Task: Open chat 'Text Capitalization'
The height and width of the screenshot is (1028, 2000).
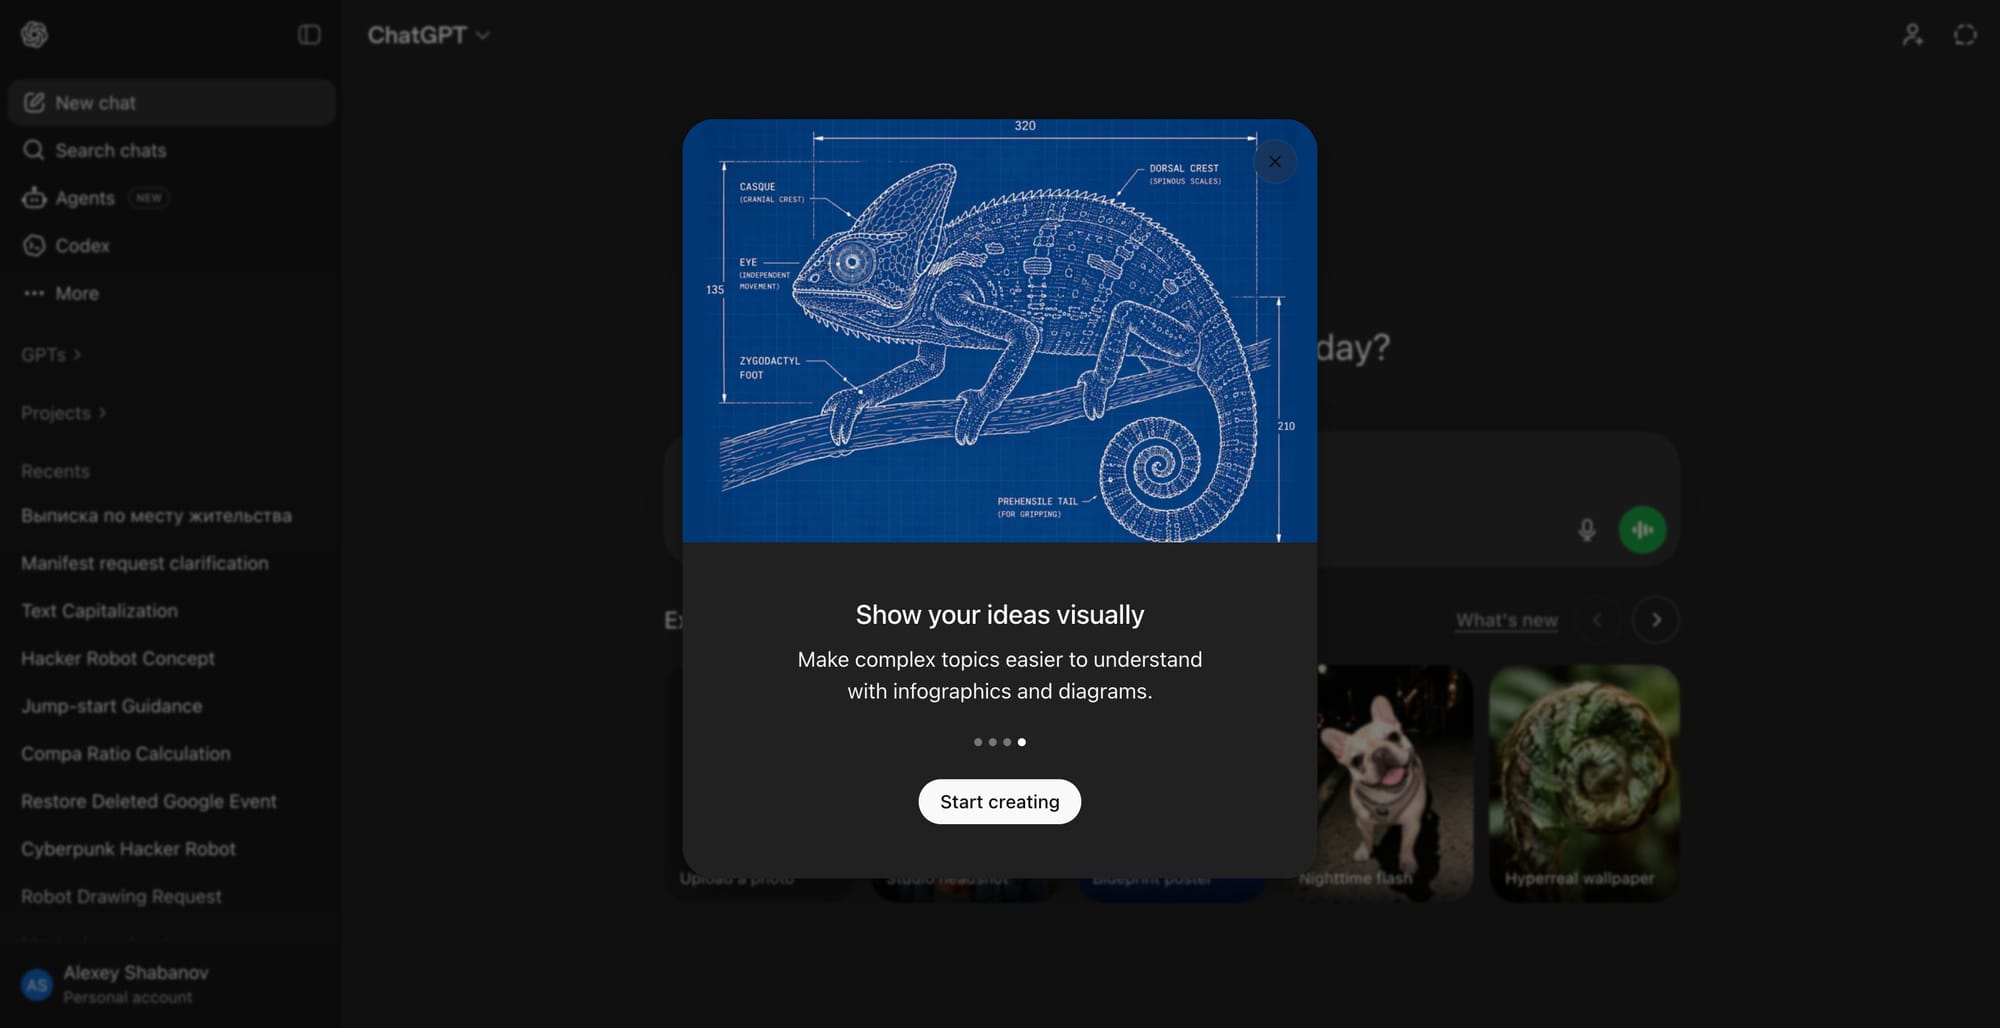Action: click(171, 611)
